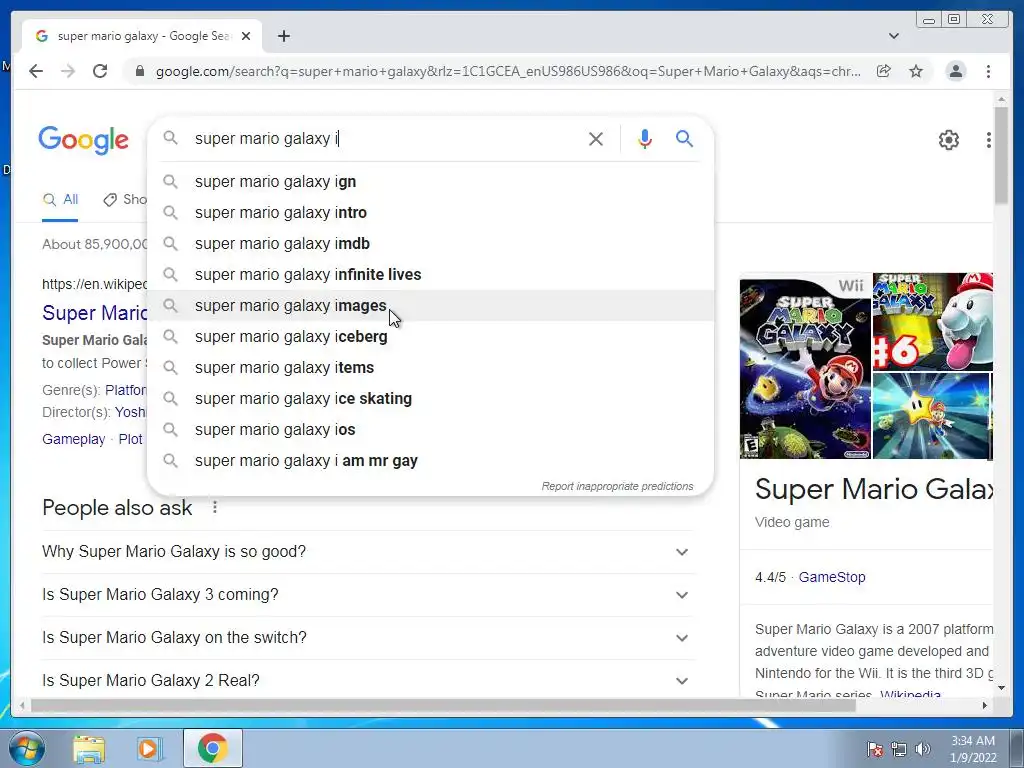
Task: Open the Wikipedia Super Mario result title
Action: pyautogui.click(x=95, y=313)
